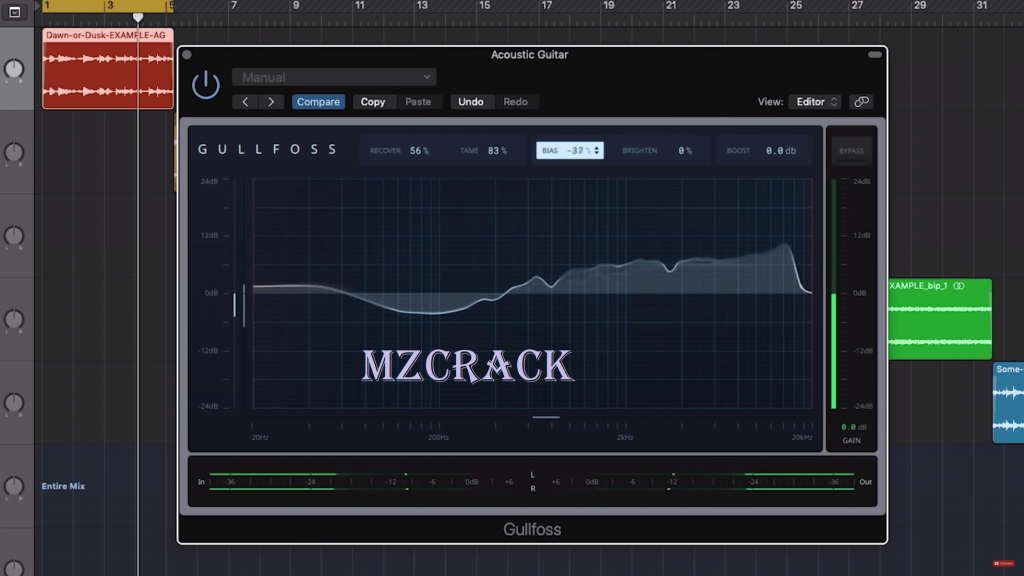Click the output level meter
1024x576 pixels.
click(x=702, y=482)
